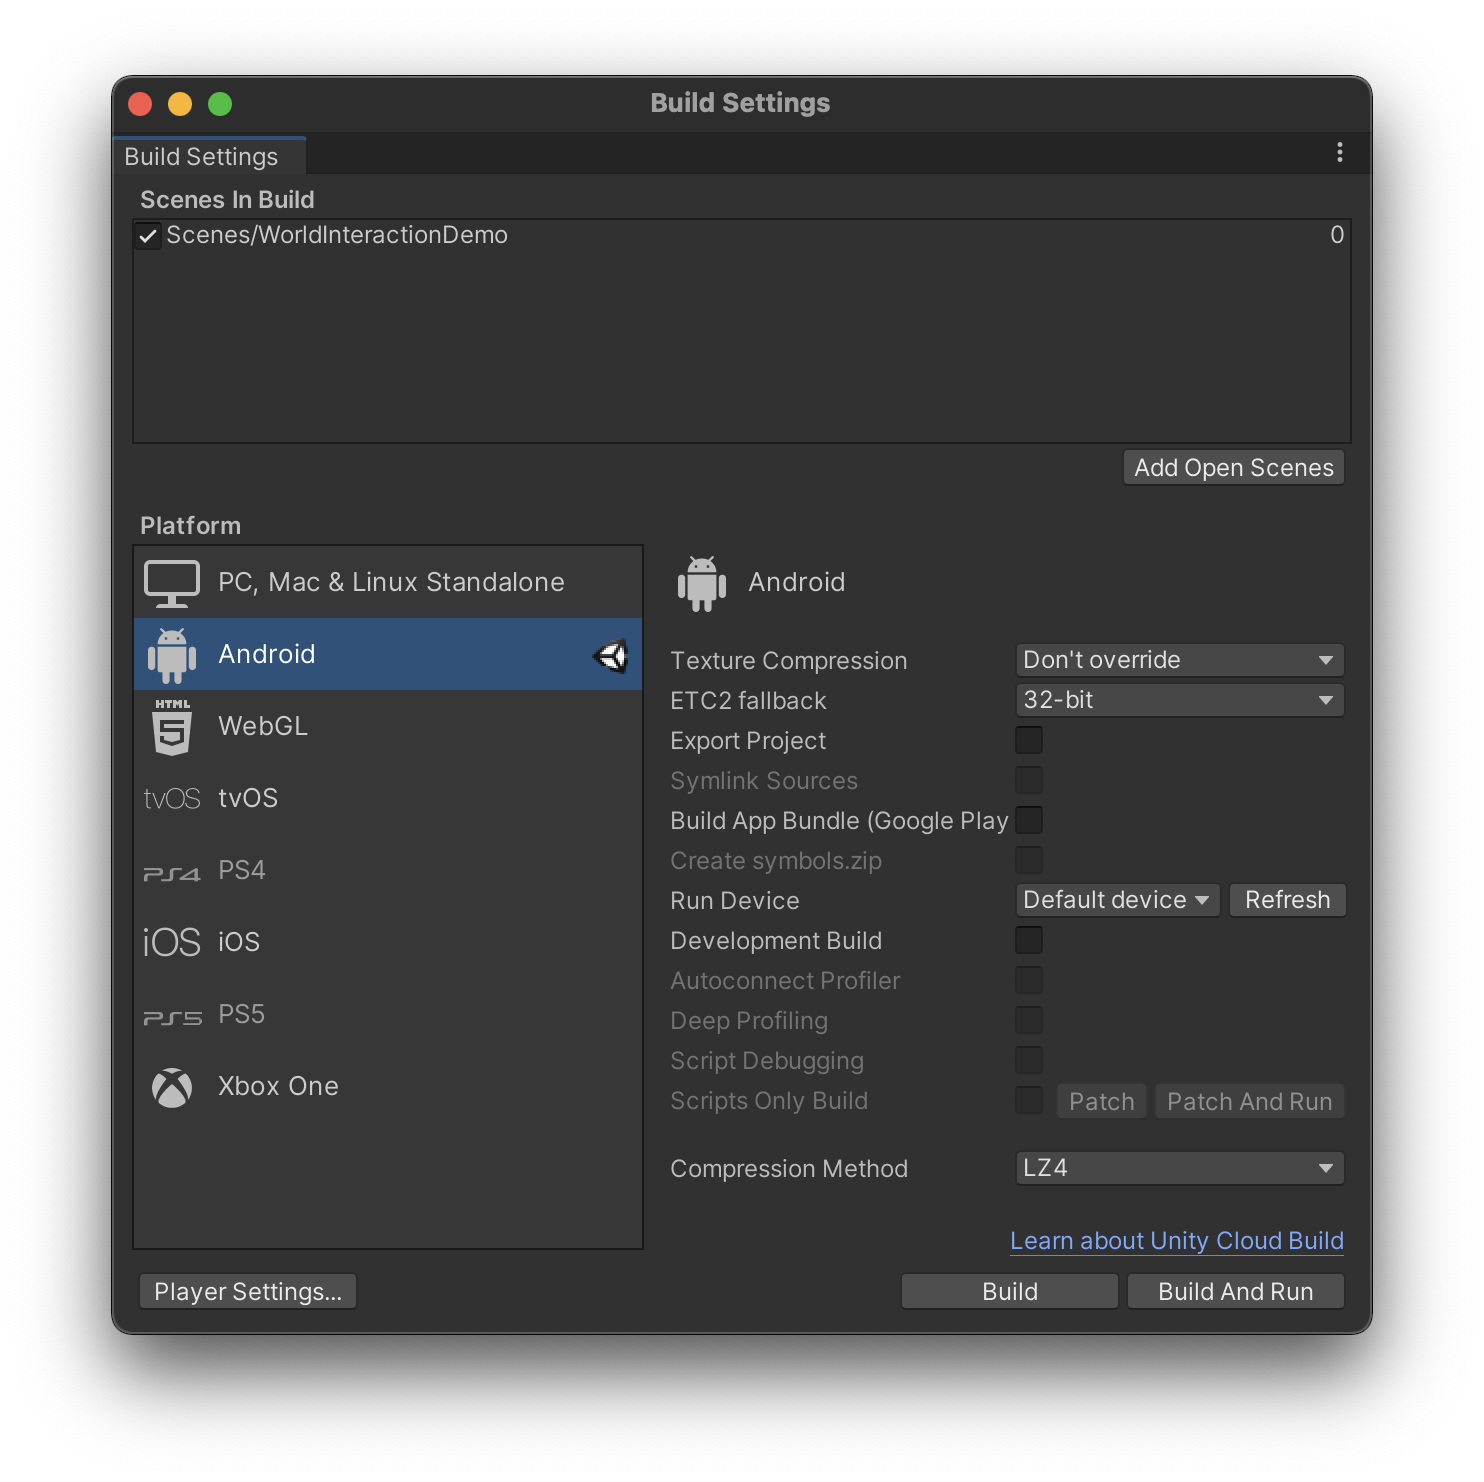Uncheck the Scenes/WorldInteractionDemo scene checkbox
Image resolution: width=1484 pixels, height=1482 pixels.
(148, 236)
